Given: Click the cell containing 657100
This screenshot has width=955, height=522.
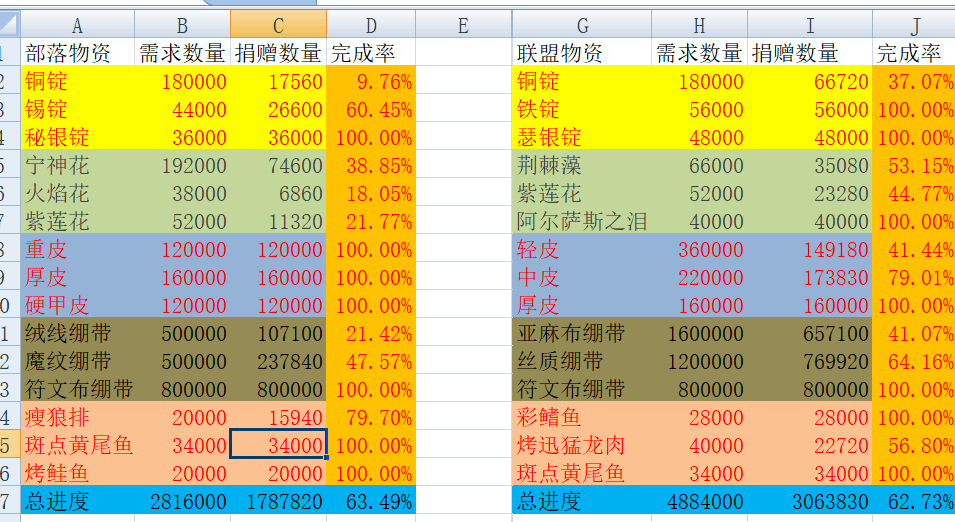Looking at the screenshot, I should pyautogui.click(x=811, y=333).
